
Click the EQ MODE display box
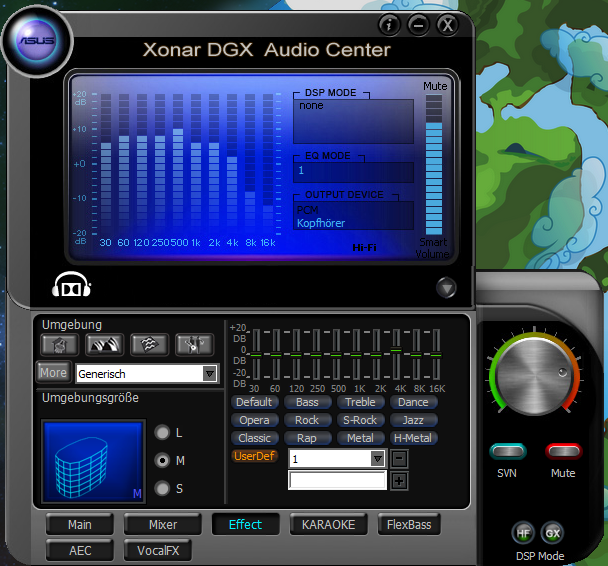[x=354, y=171]
